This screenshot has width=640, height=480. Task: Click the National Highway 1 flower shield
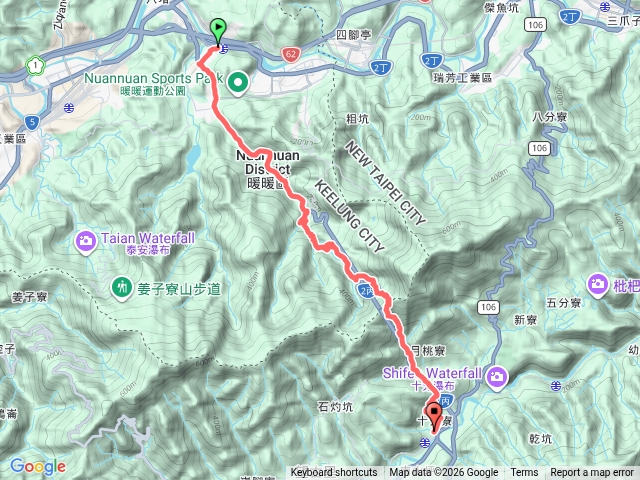(x=36, y=65)
